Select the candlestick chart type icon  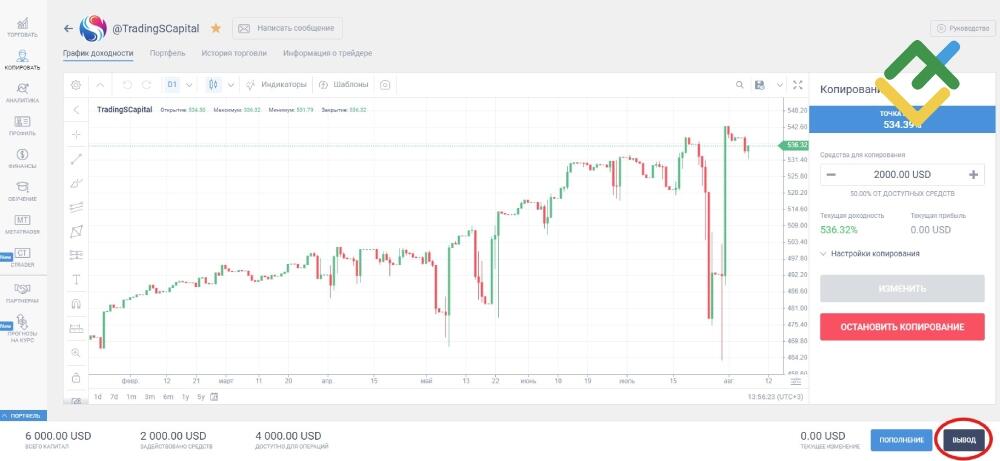[x=214, y=85]
